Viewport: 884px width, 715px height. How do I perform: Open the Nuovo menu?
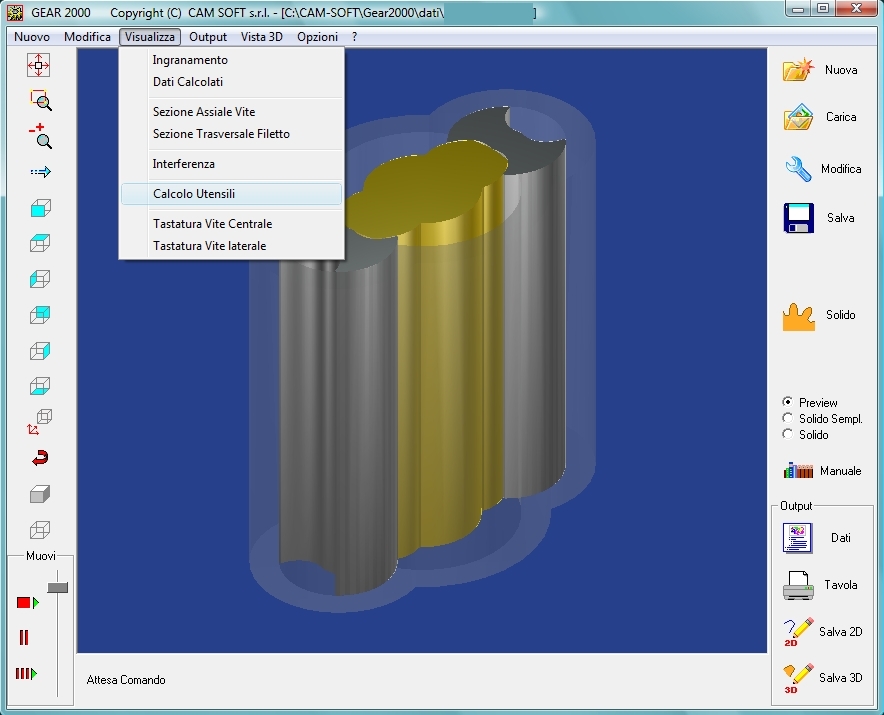tap(32, 37)
